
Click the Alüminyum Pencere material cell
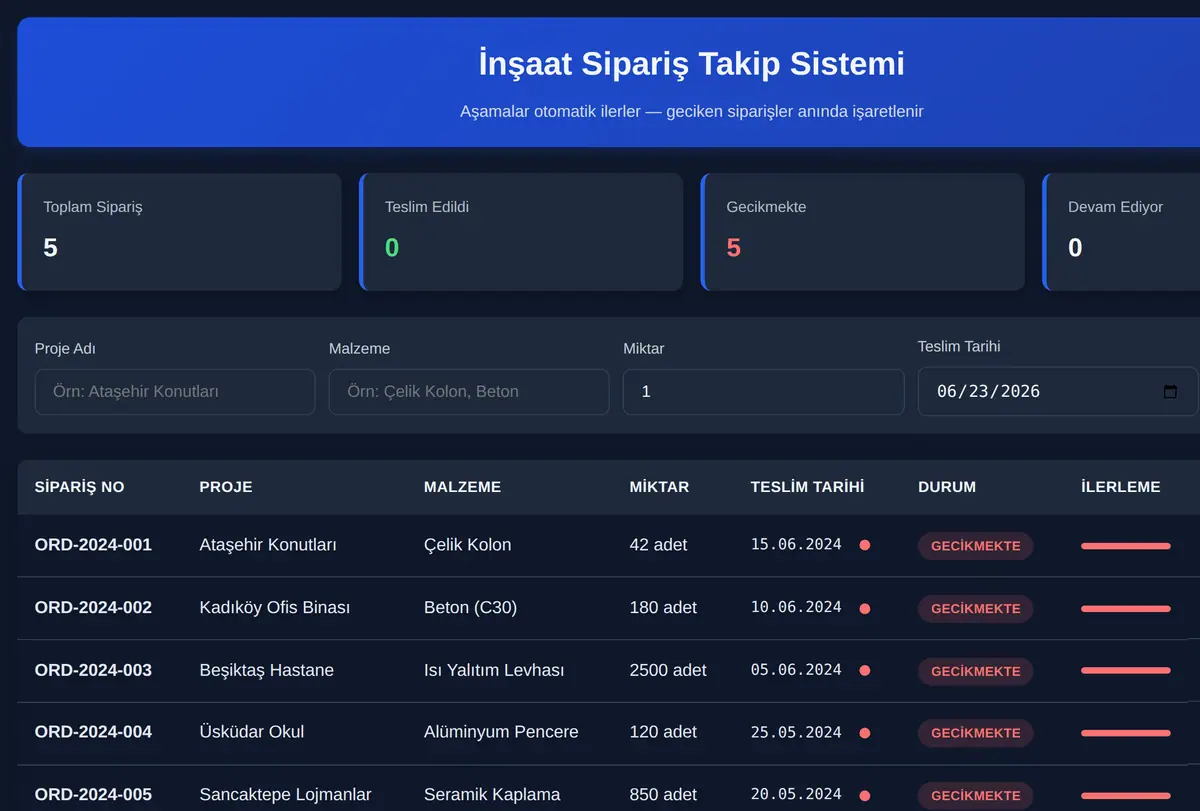[501, 732]
